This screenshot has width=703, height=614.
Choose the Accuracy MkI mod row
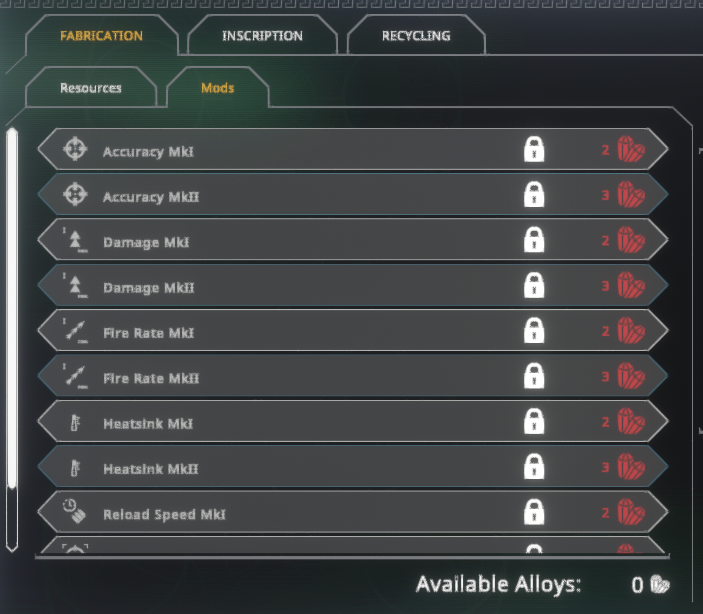point(353,149)
